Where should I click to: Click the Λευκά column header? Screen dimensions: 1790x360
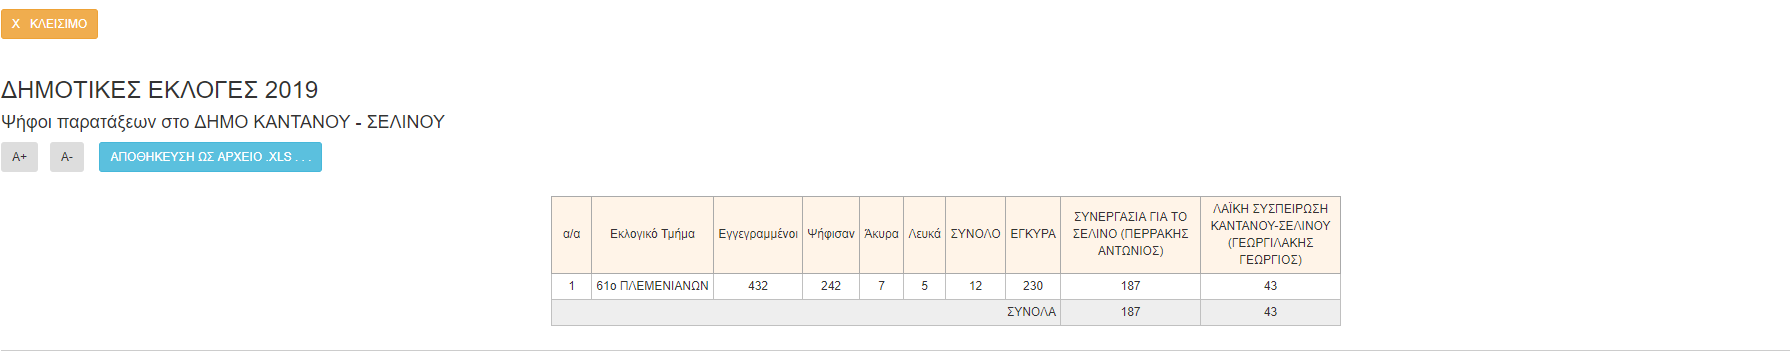point(924,234)
